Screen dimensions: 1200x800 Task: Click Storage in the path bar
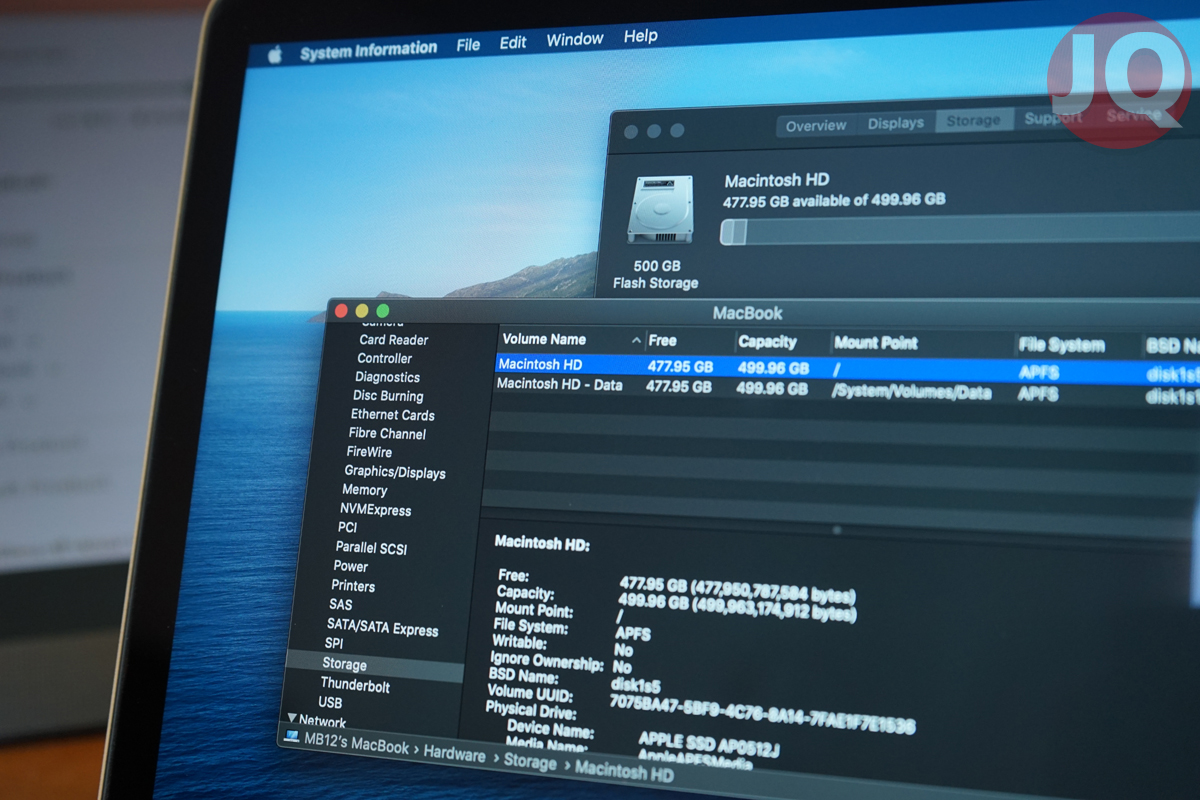pyautogui.click(x=530, y=763)
